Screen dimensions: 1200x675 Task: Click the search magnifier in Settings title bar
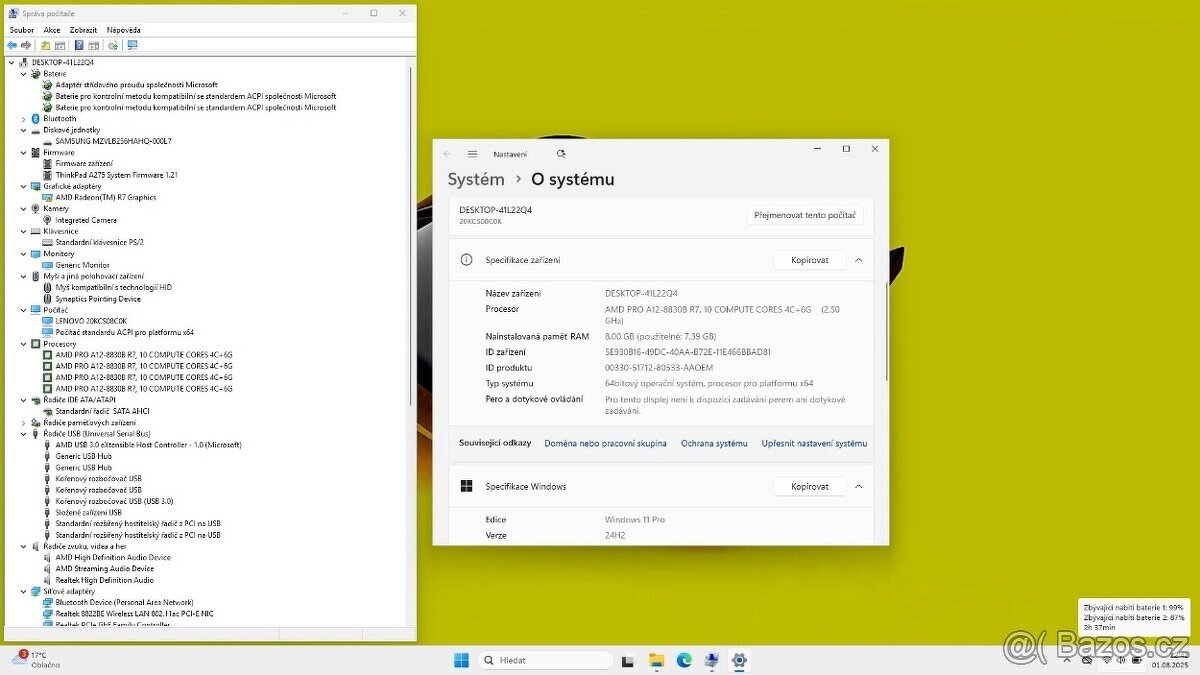pos(561,153)
